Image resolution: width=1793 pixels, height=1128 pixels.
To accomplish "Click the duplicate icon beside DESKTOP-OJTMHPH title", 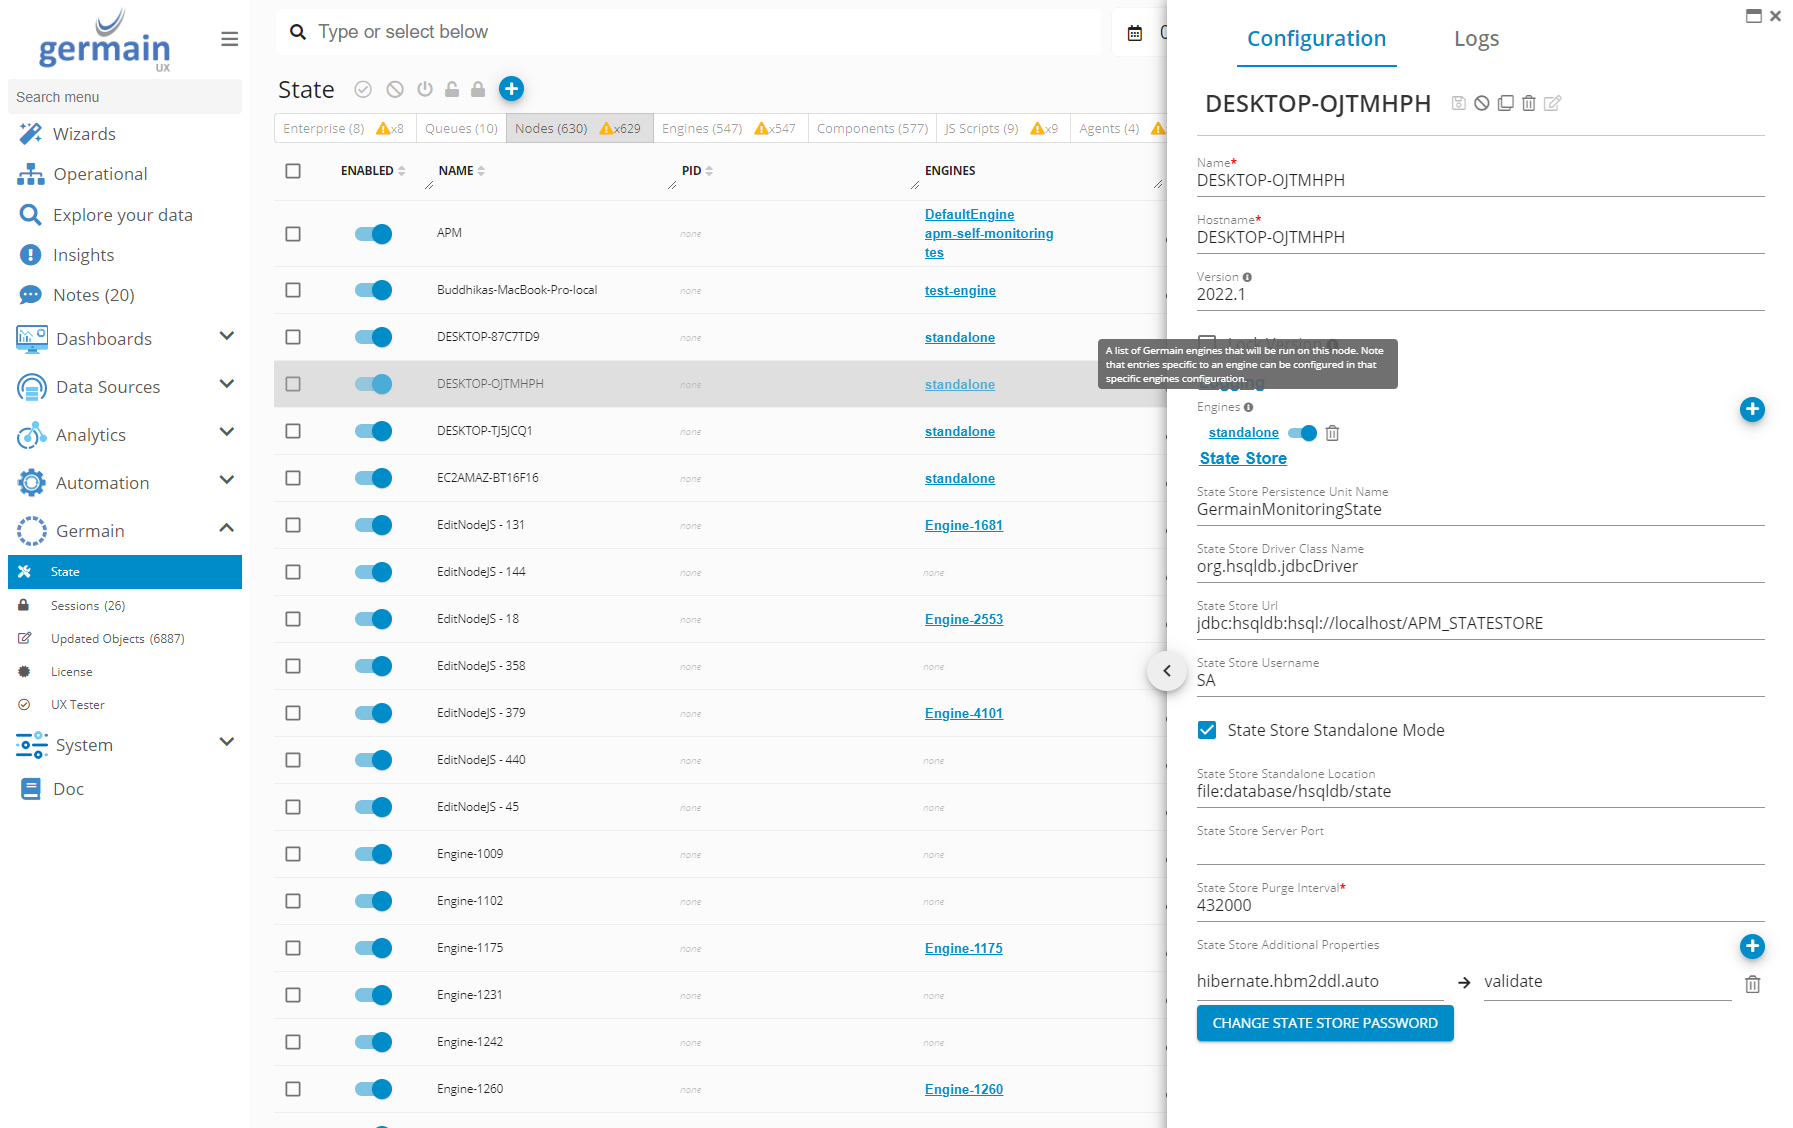I will 1505,103.
